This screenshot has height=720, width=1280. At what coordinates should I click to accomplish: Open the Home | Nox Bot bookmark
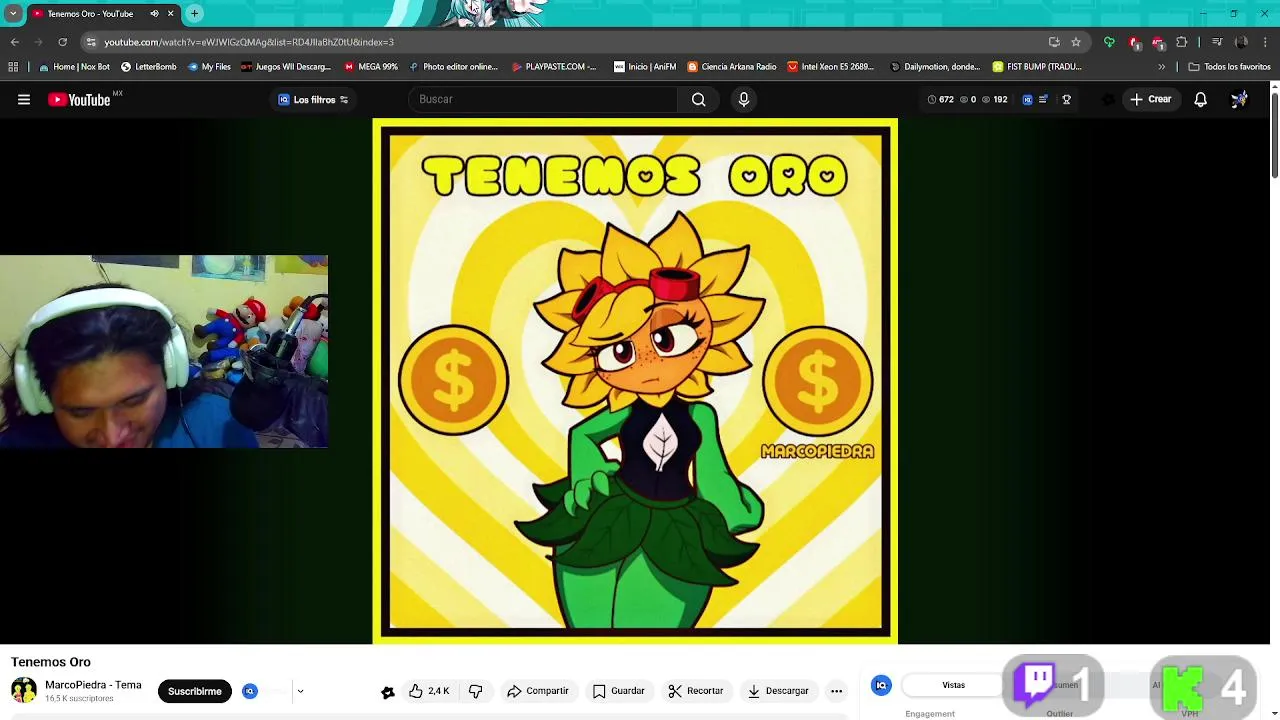[x=74, y=67]
